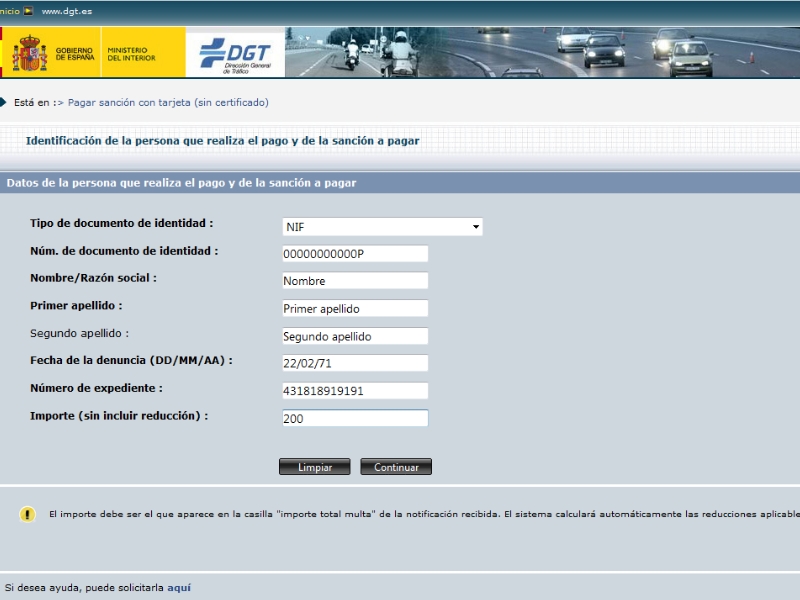Click the importe total multa notice text
Image resolution: width=800 pixels, height=600 pixels.
click(x=424, y=514)
